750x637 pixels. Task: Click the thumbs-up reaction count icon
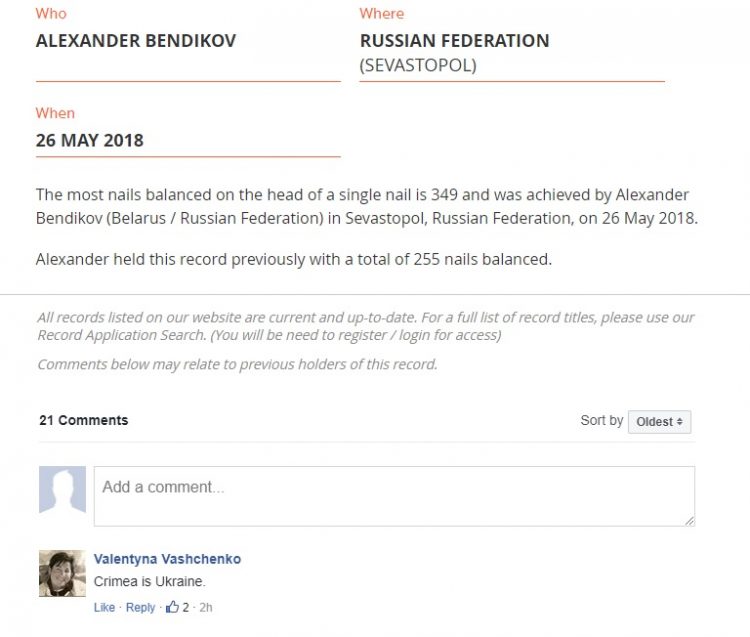pyautogui.click(x=172, y=607)
